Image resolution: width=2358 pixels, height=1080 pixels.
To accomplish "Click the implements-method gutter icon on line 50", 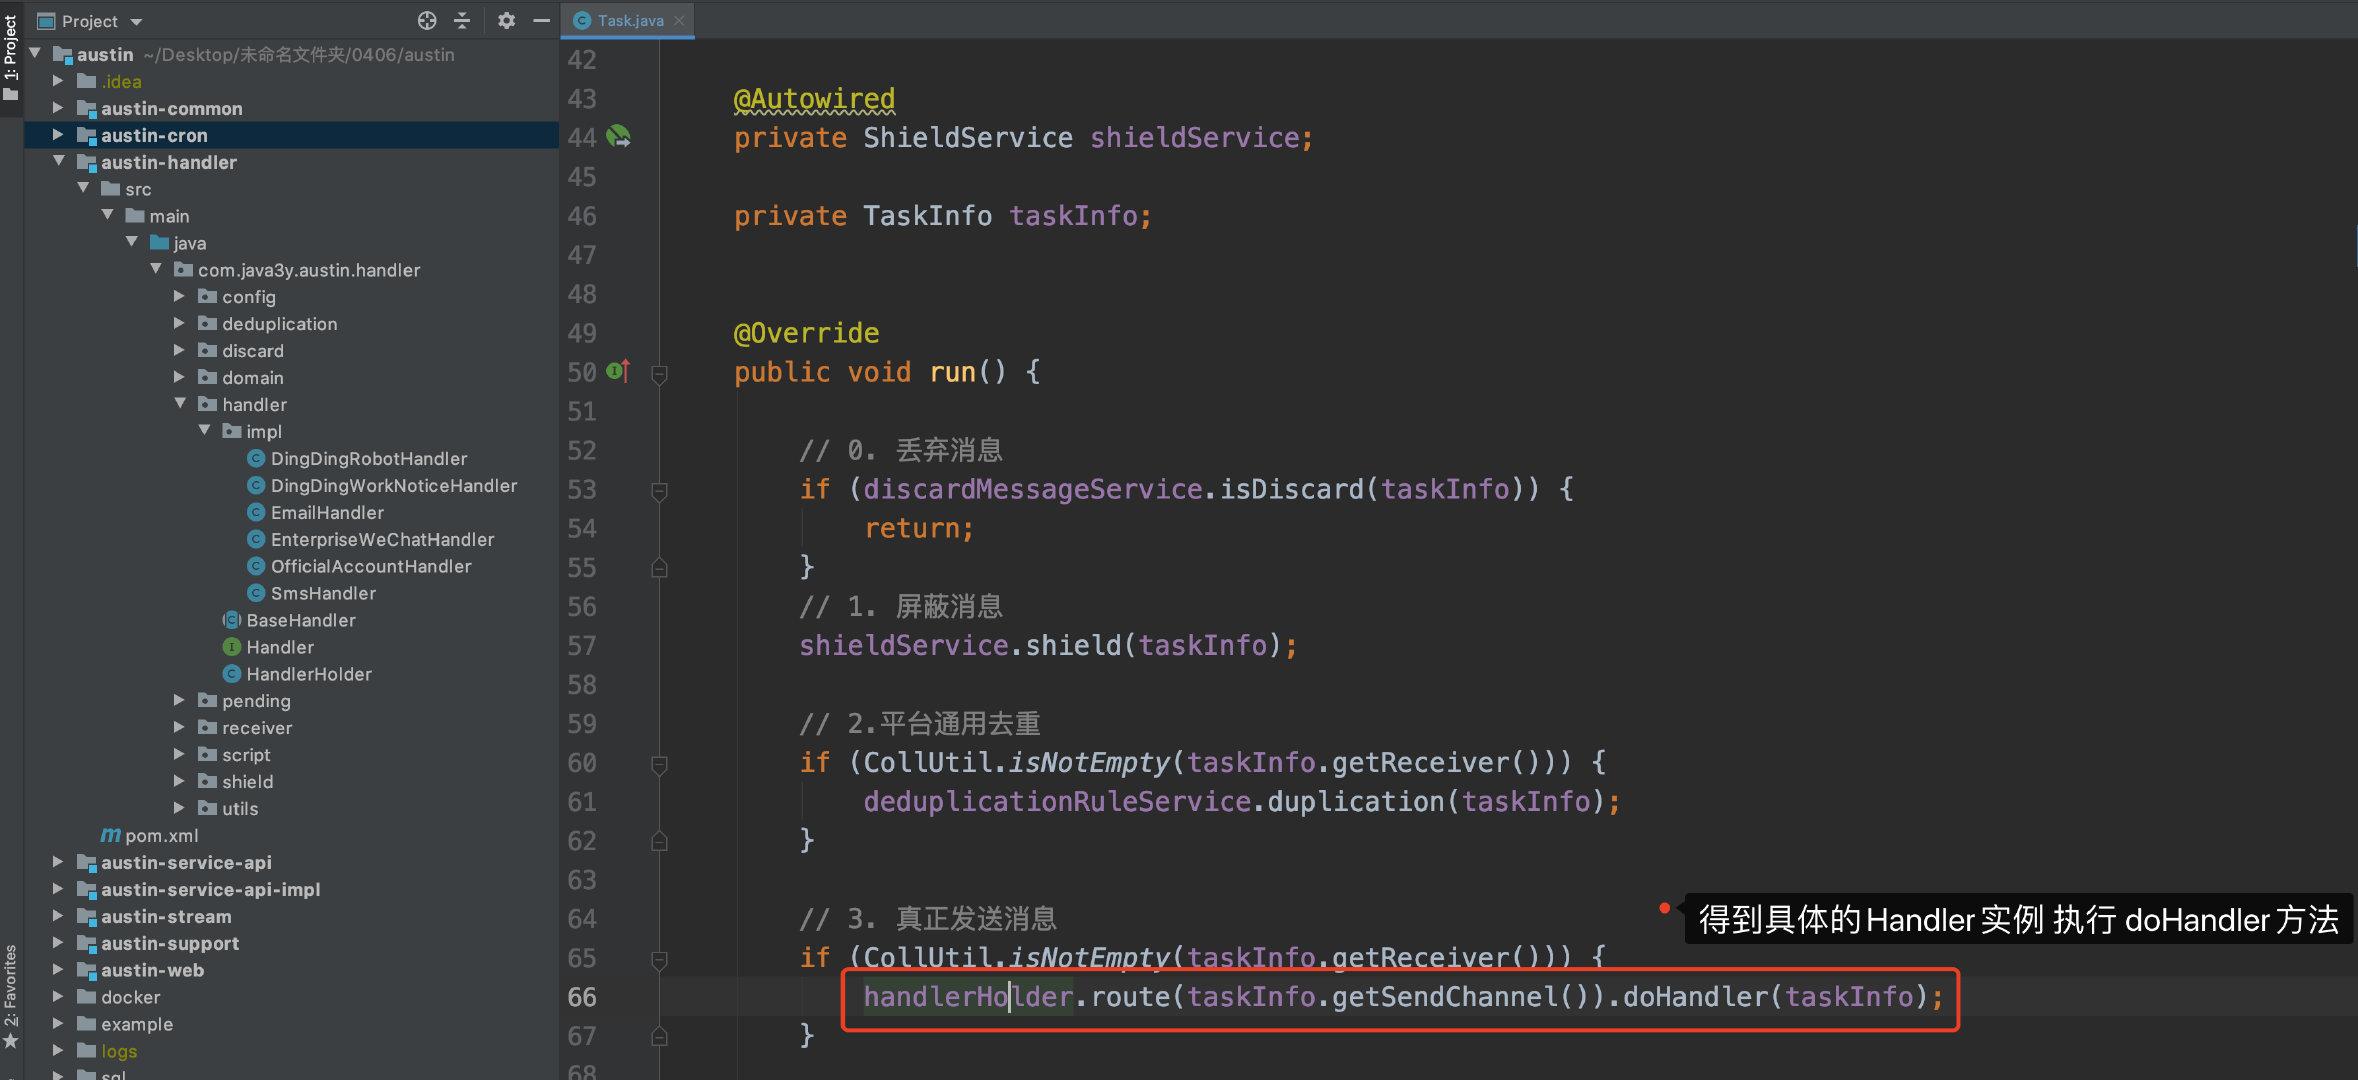I will pos(619,371).
